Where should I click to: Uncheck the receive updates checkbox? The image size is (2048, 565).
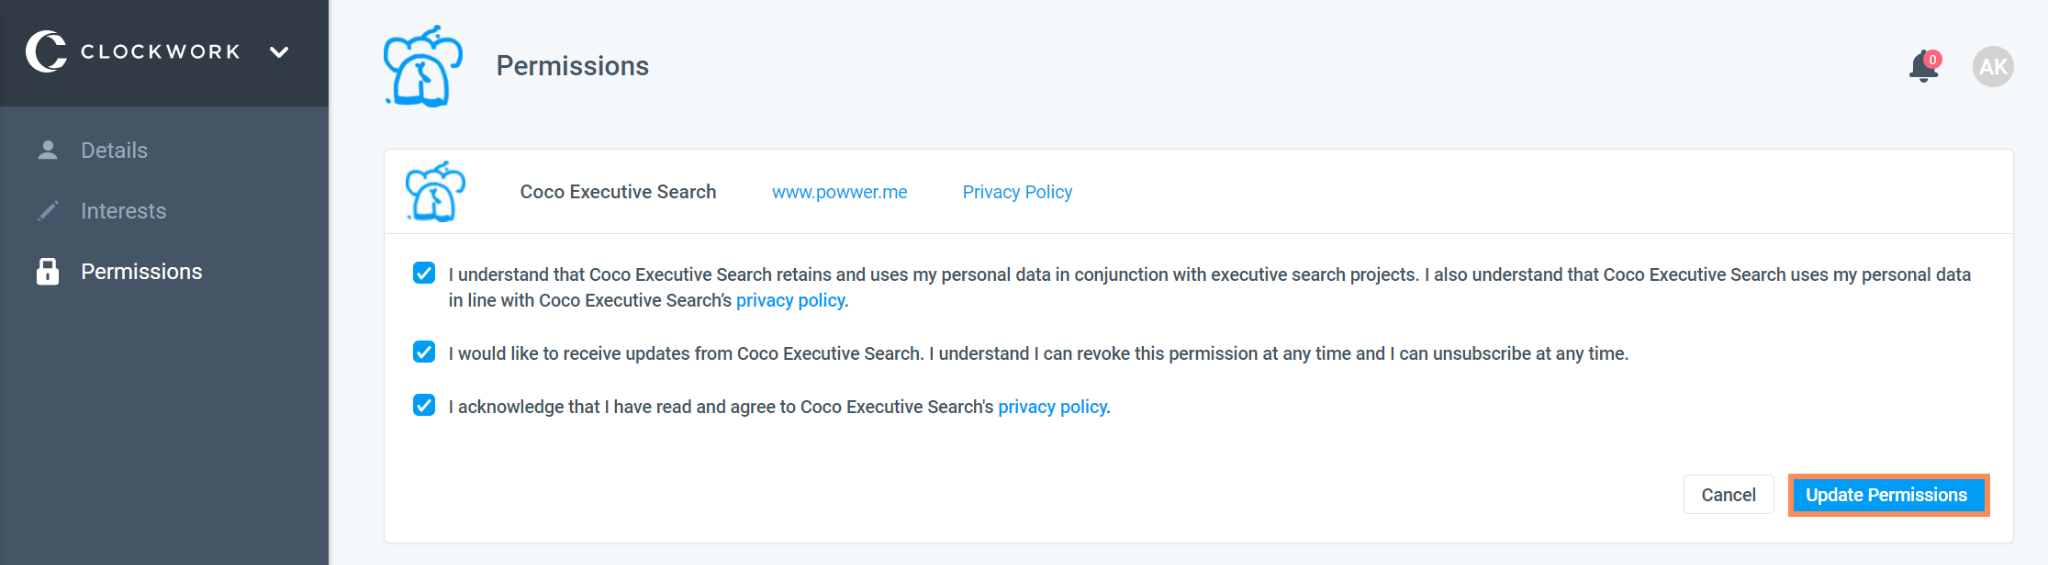pos(424,352)
